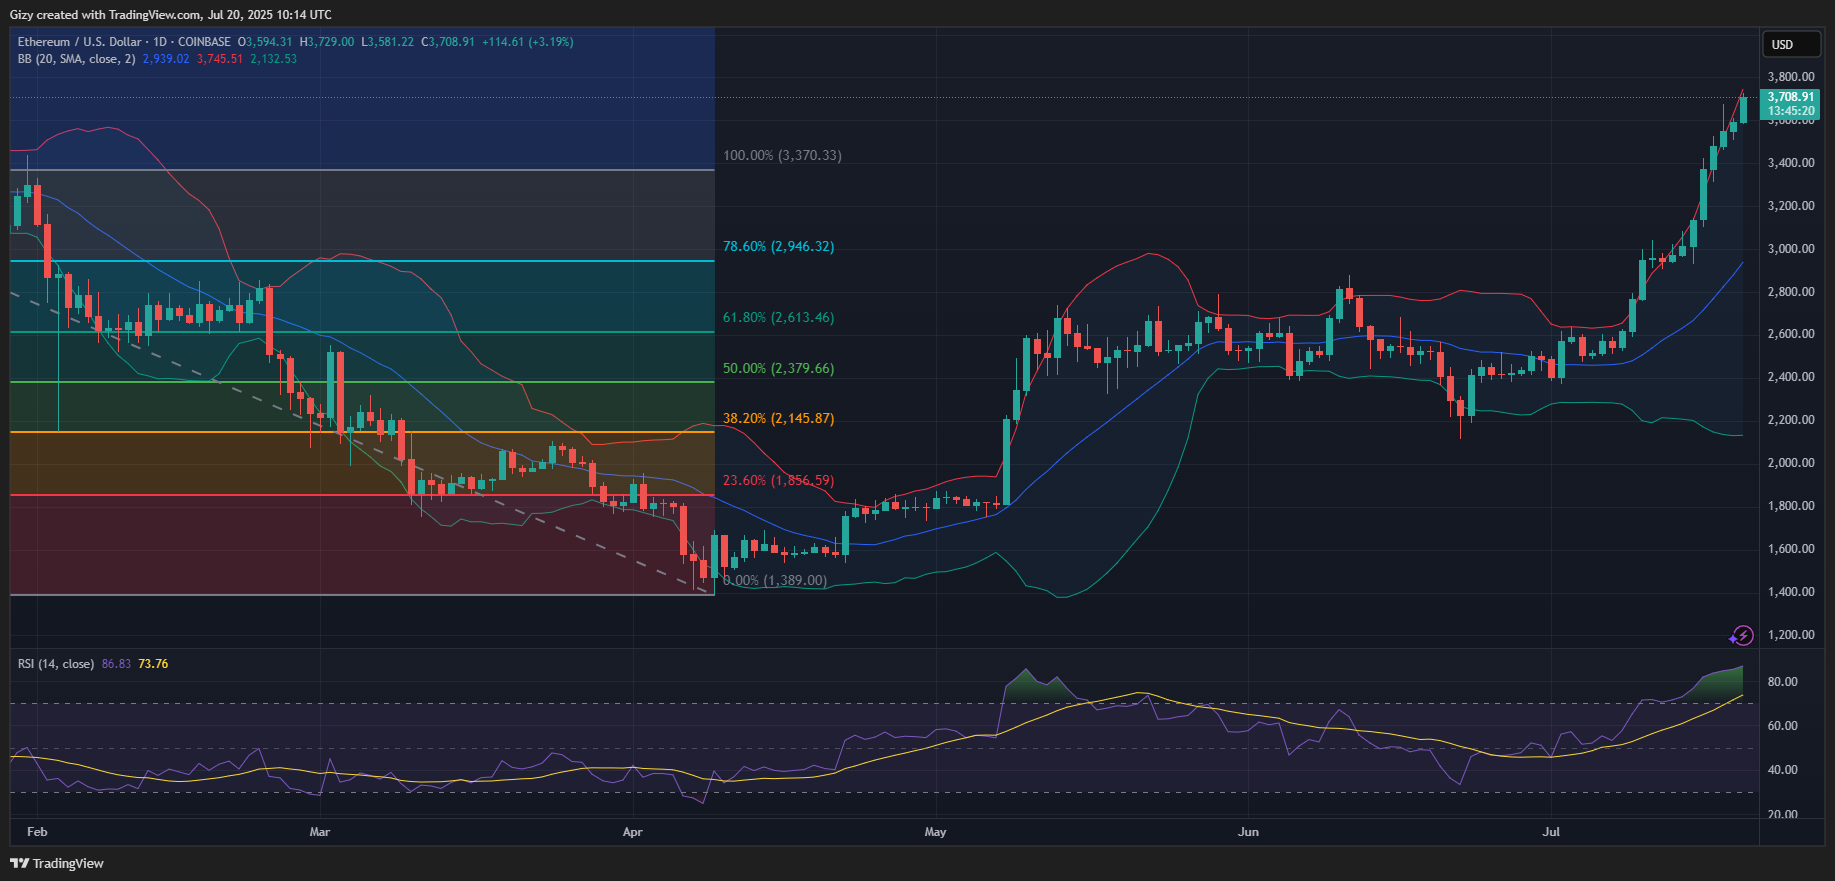This screenshot has height=881, width=1835.
Task: Click the May label on time axis
Action: coord(935,832)
